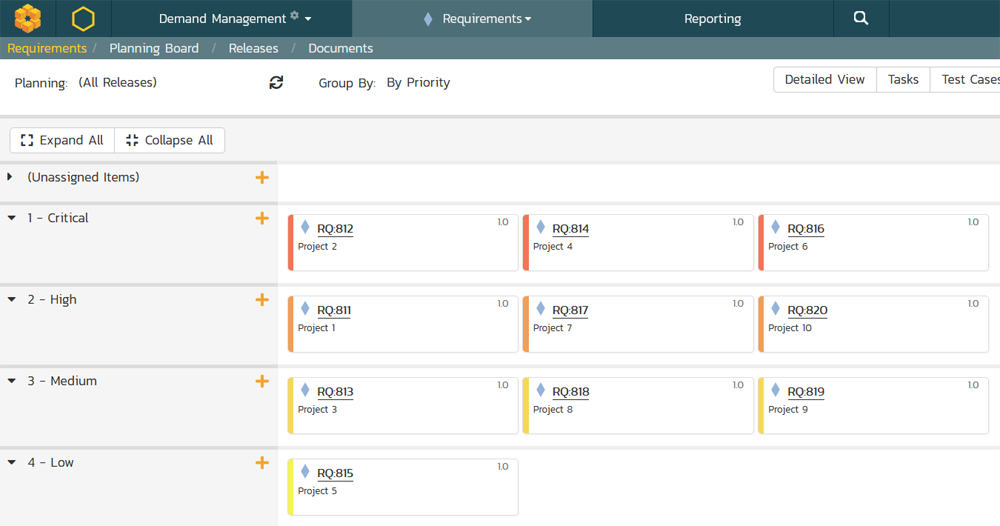Expand the Unassigned Items group

[11, 177]
